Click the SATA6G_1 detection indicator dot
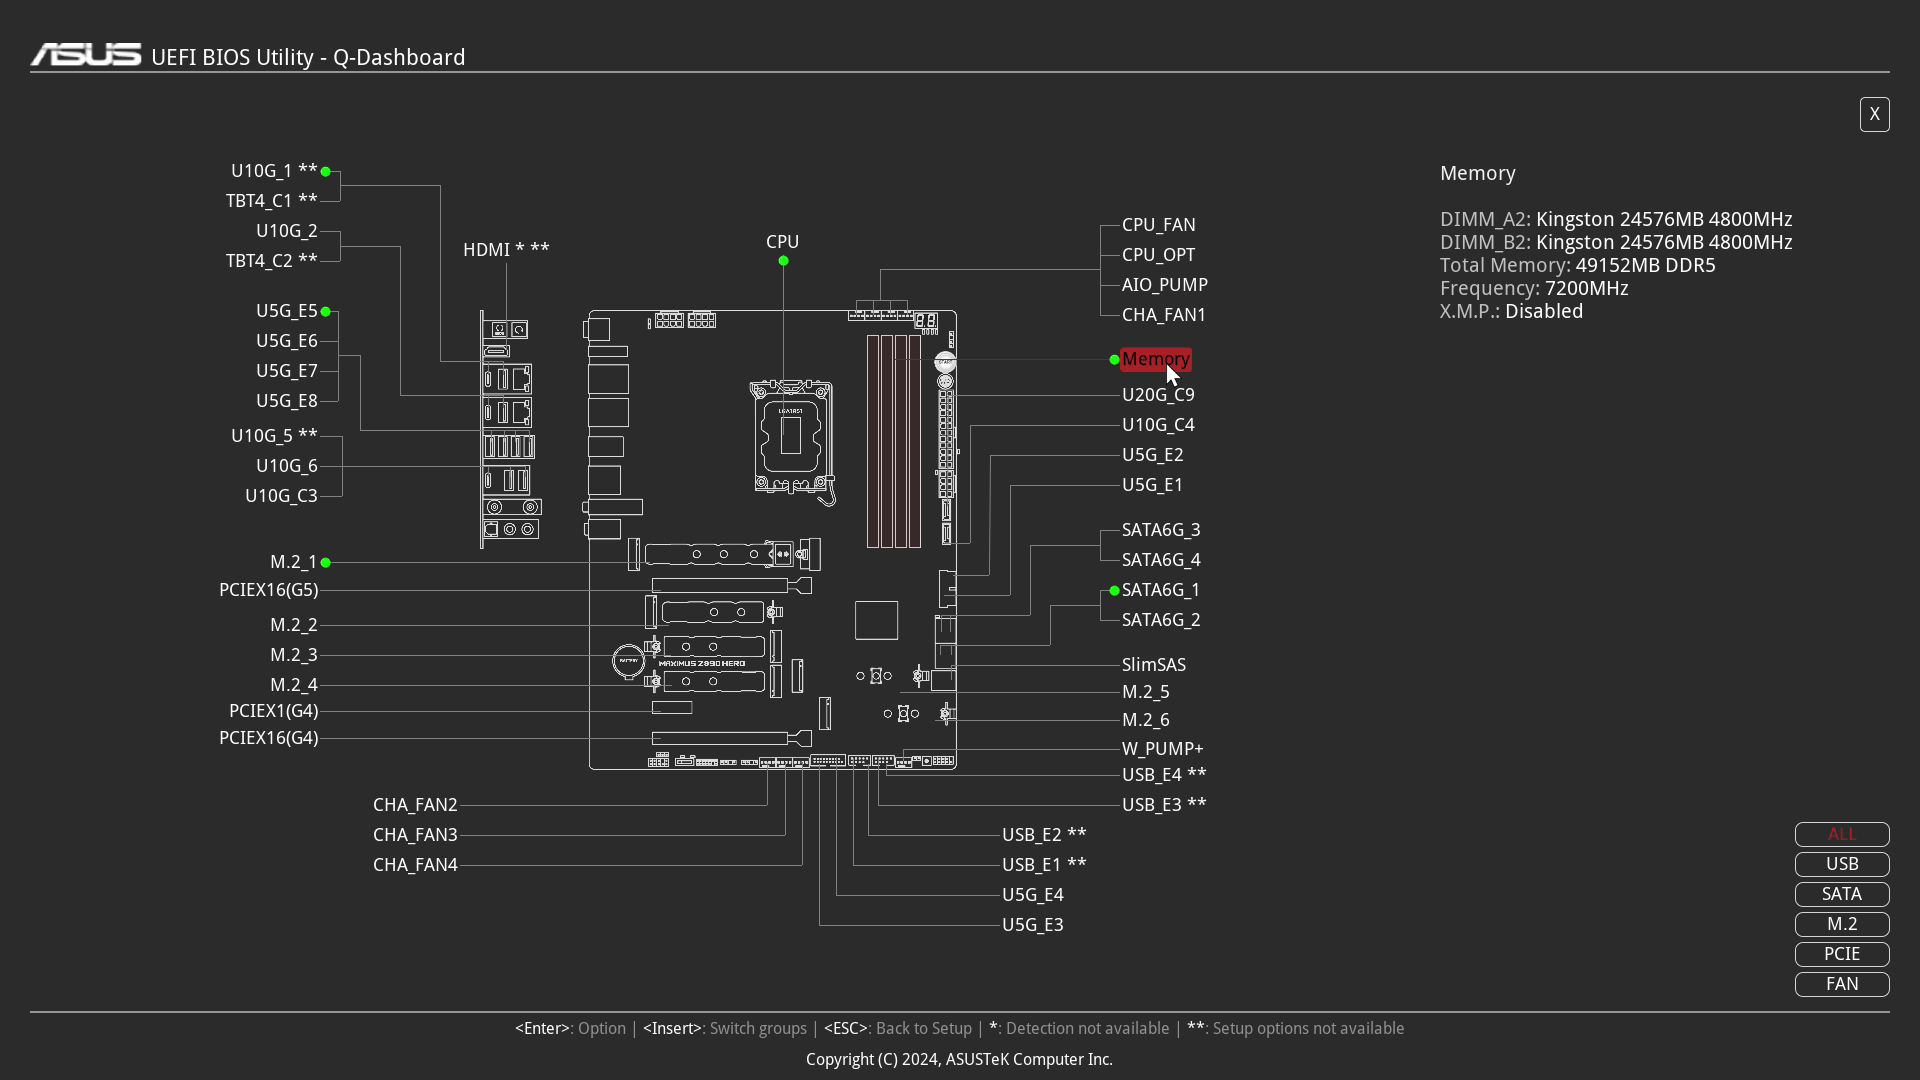Image resolution: width=1920 pixels, height=1080 pixels. click(x=1113, y=591)
